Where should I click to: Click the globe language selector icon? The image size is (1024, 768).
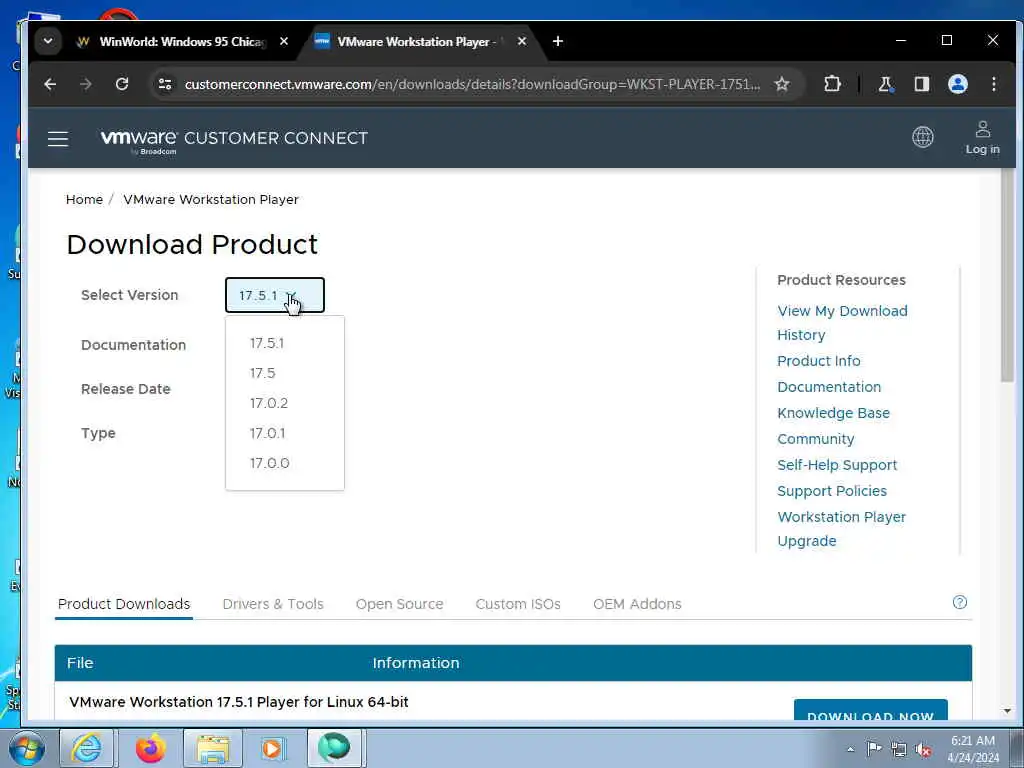(x=922, y=137)
